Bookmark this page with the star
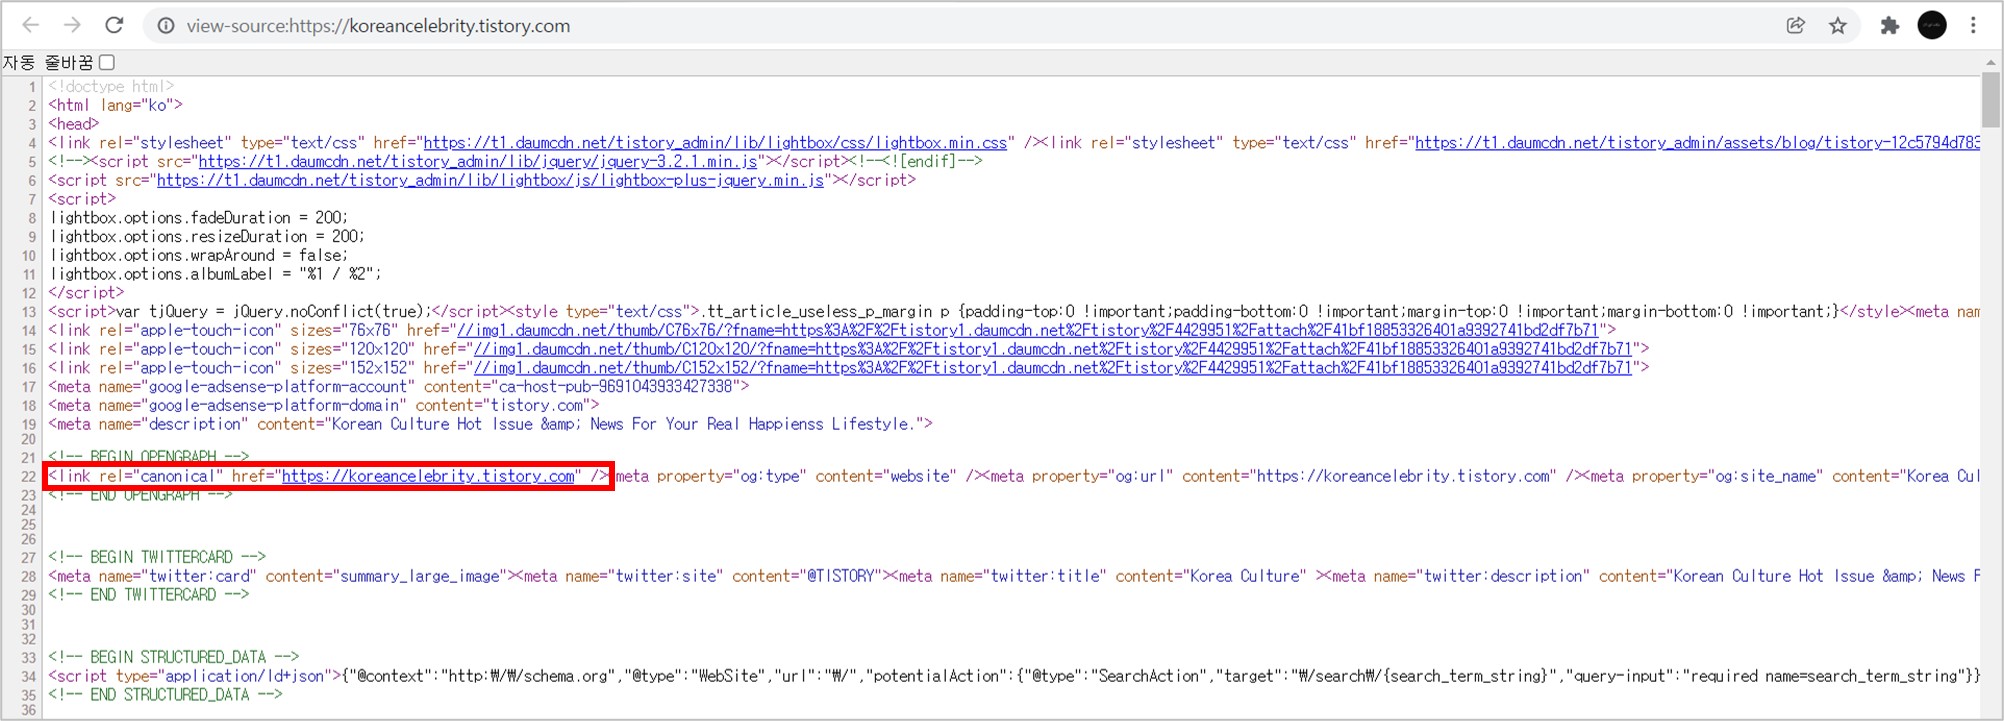2004x721 pixels. (1838, 26)
